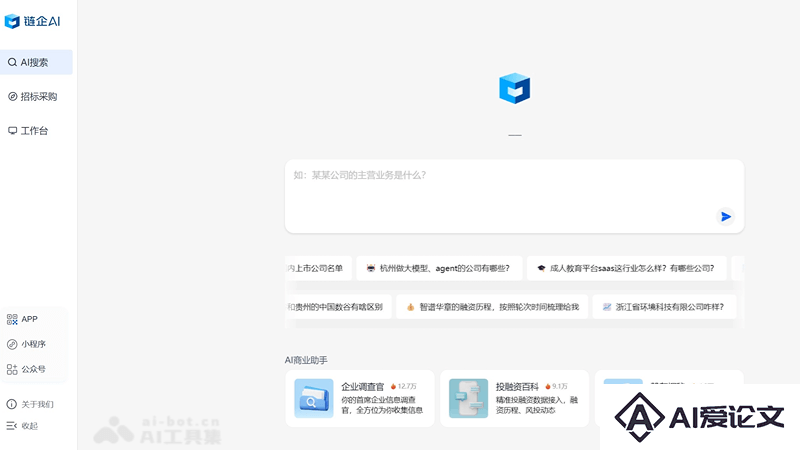Select the 上市公司名单 suggestion chip
The height and width of the screenshot is (450, 800).
click(318, 268)
